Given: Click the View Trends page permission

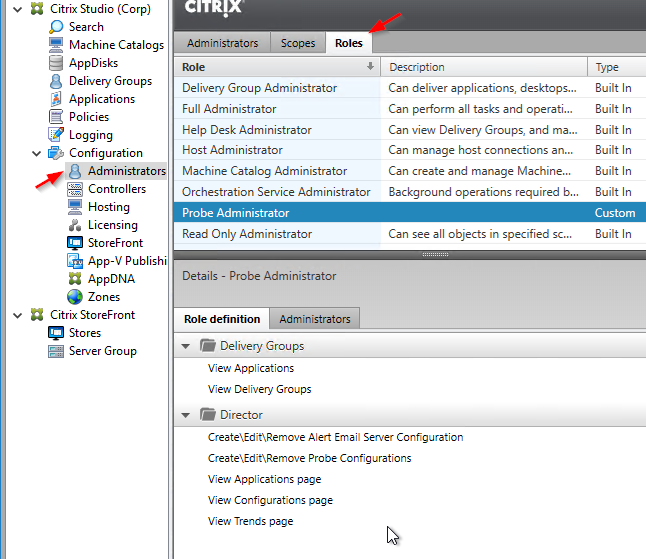Looking at the screenshot, I should coord(250,521).
